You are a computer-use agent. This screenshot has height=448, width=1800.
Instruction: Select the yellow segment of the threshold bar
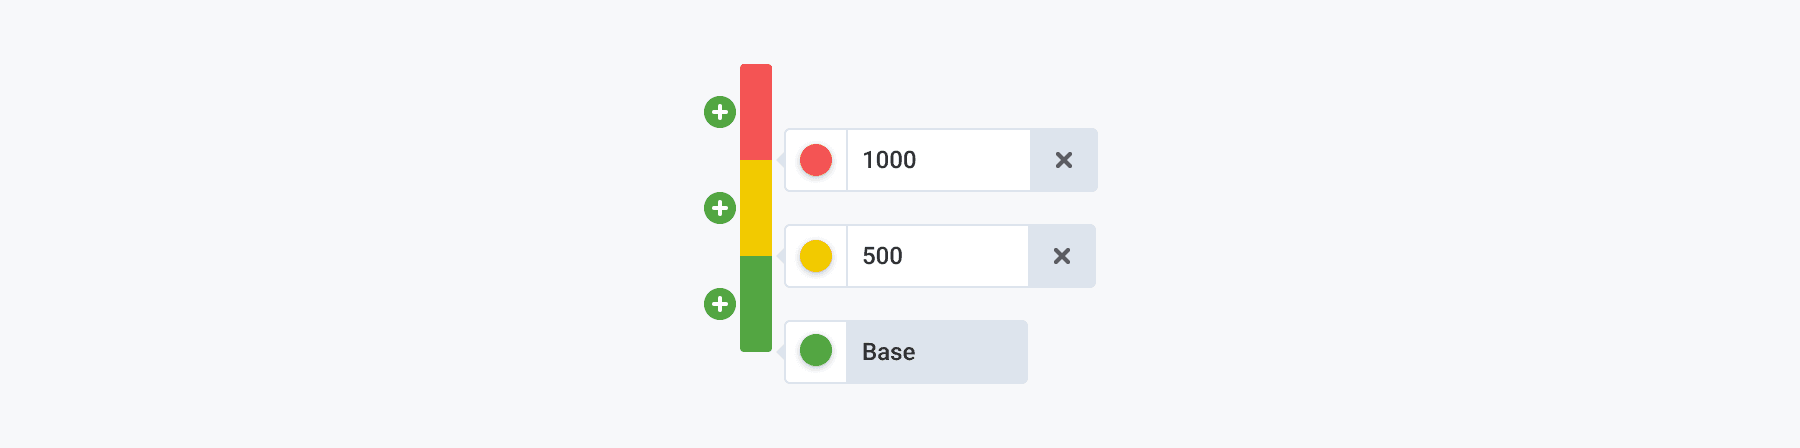pos(756,208)
